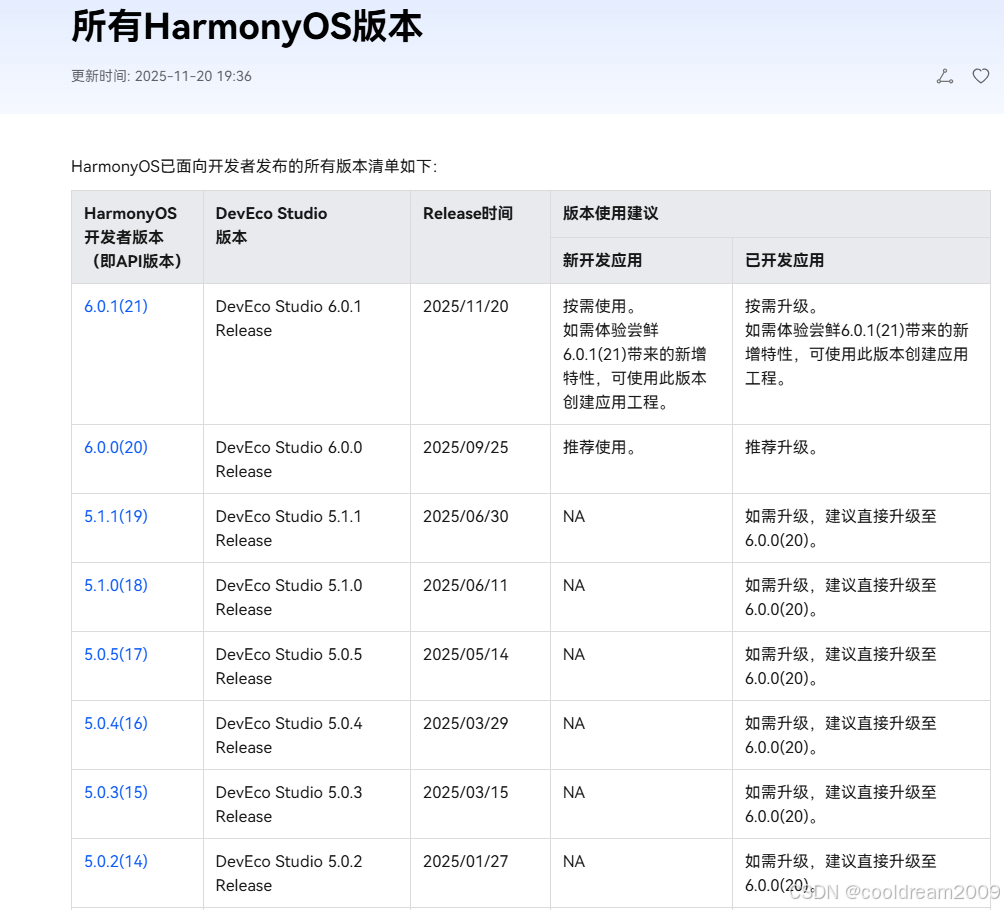The image size is (1004, 910).
Task: Click the release date 2025/01/27
Action: tap(466, 861)
